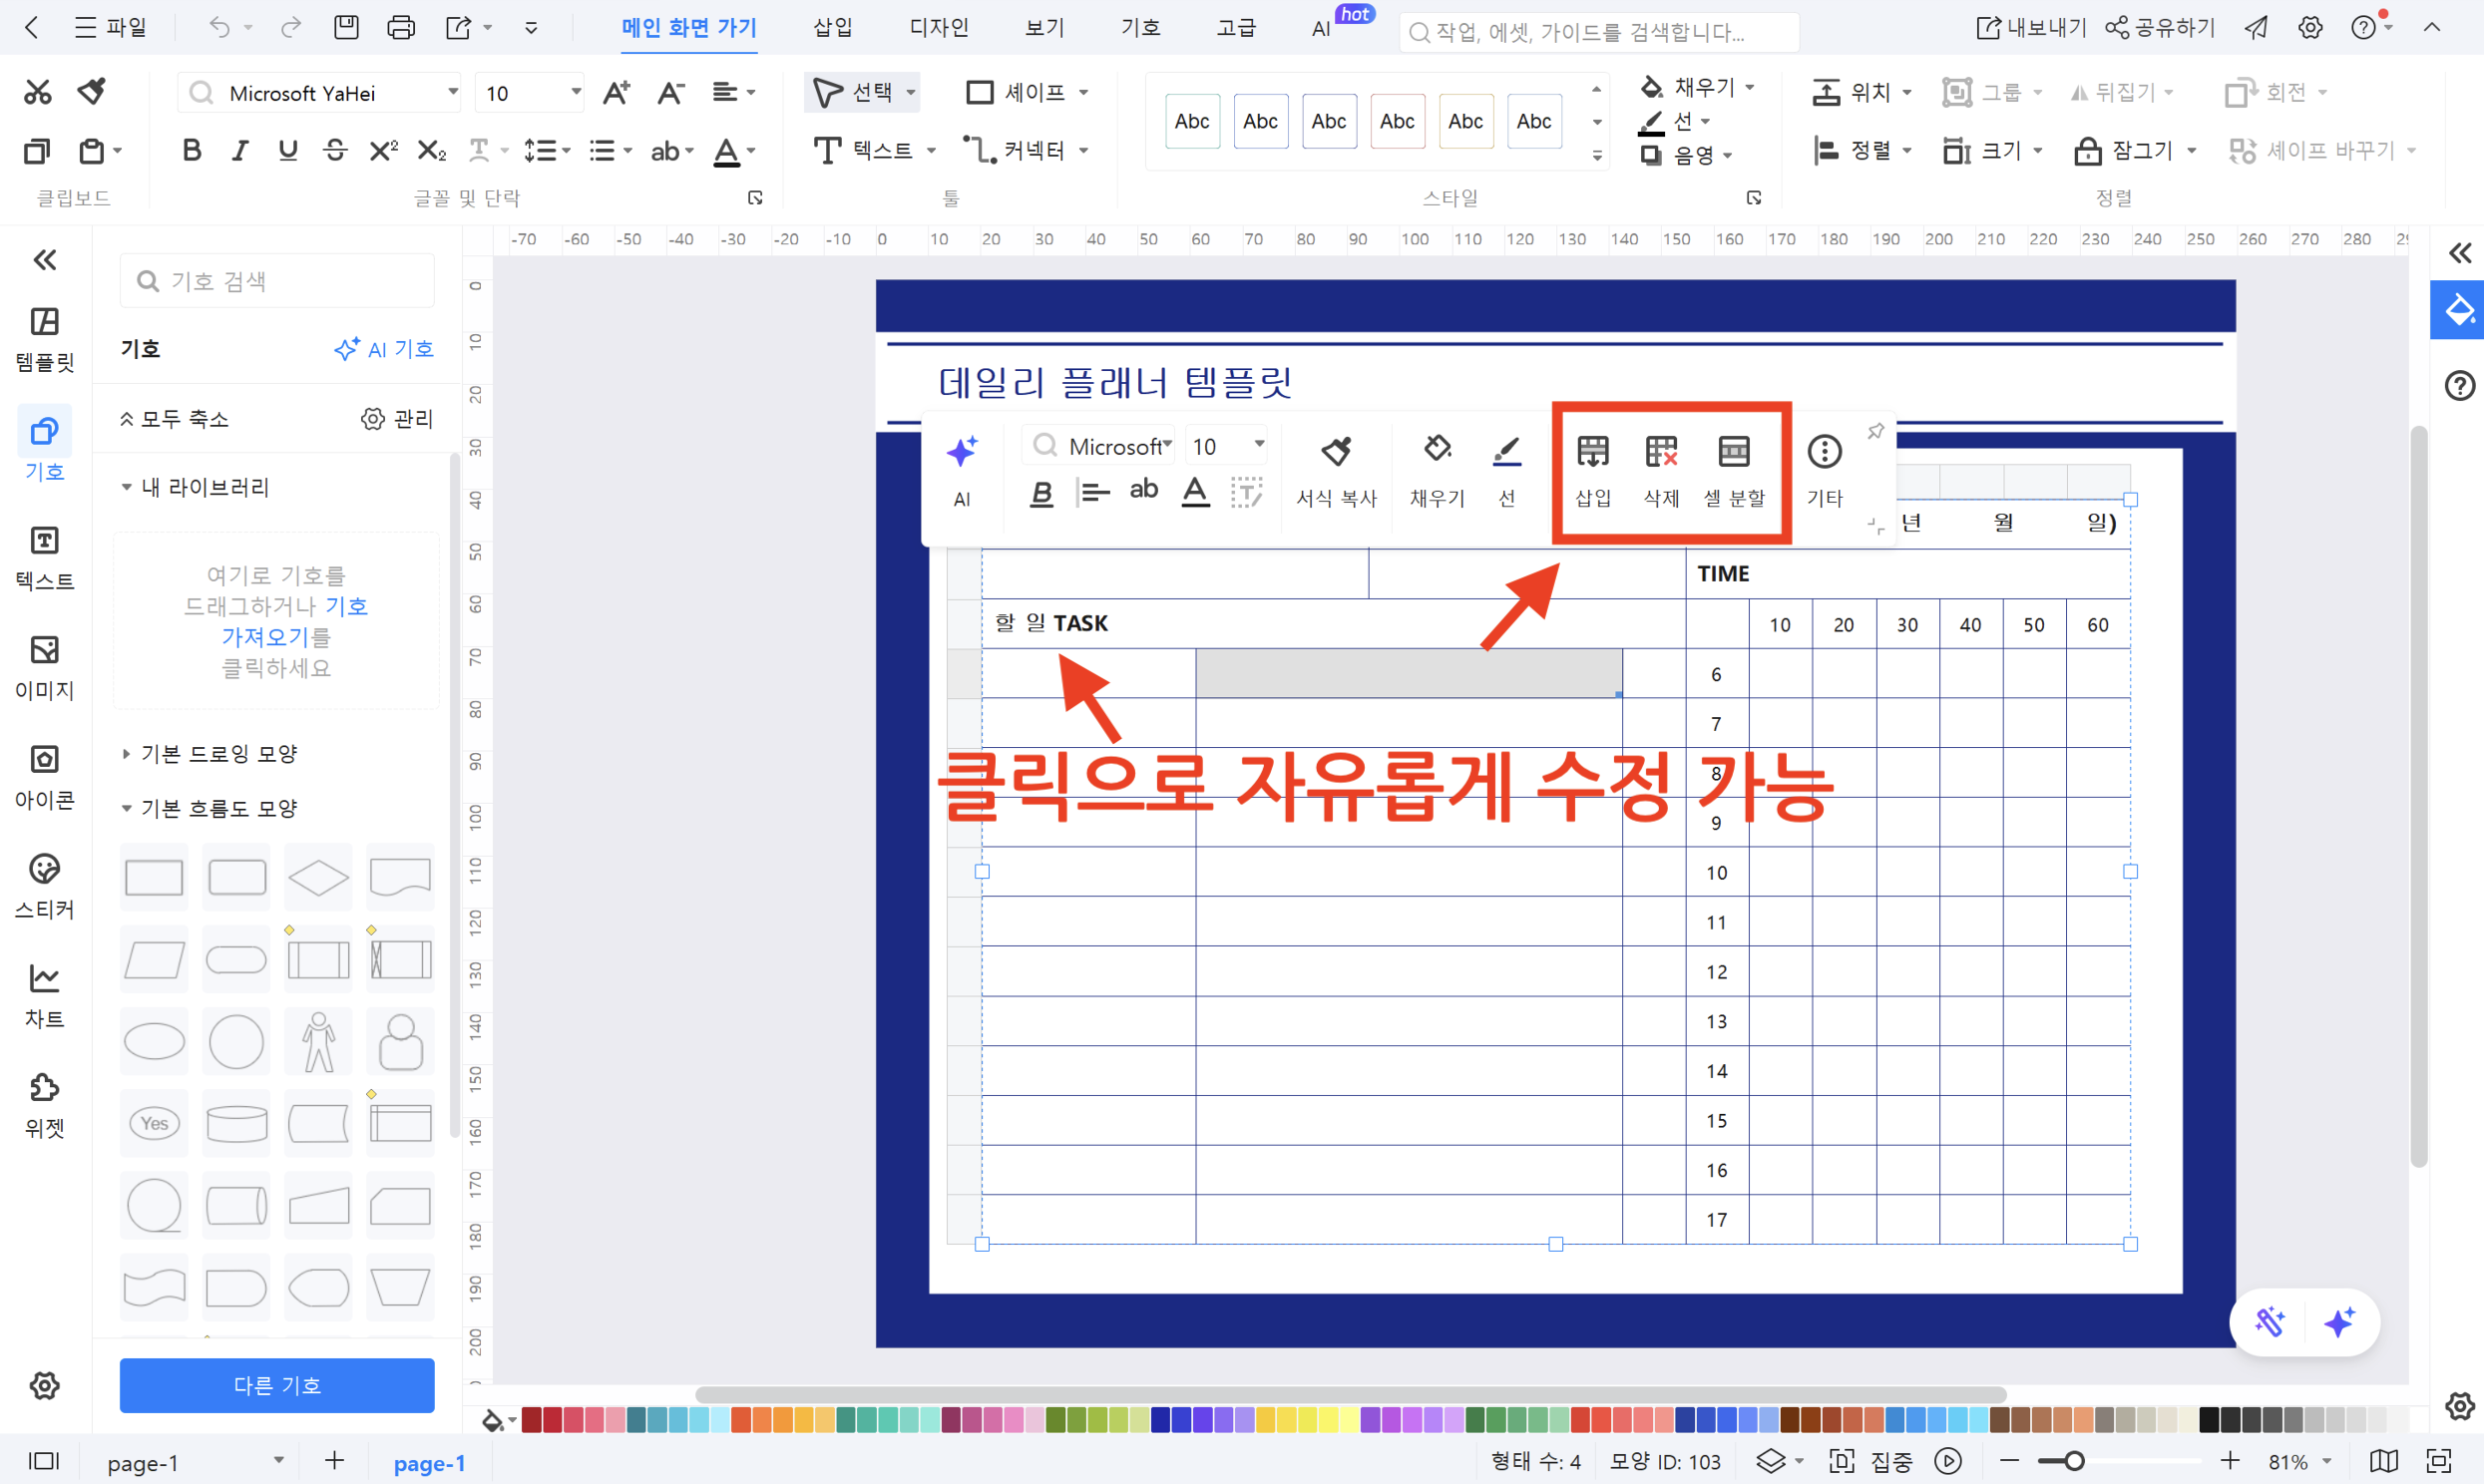This screenshot has width=2484, height=1484.
Task: Toggle strikethrough formatting in the ribbon
Action: point(335,150)
